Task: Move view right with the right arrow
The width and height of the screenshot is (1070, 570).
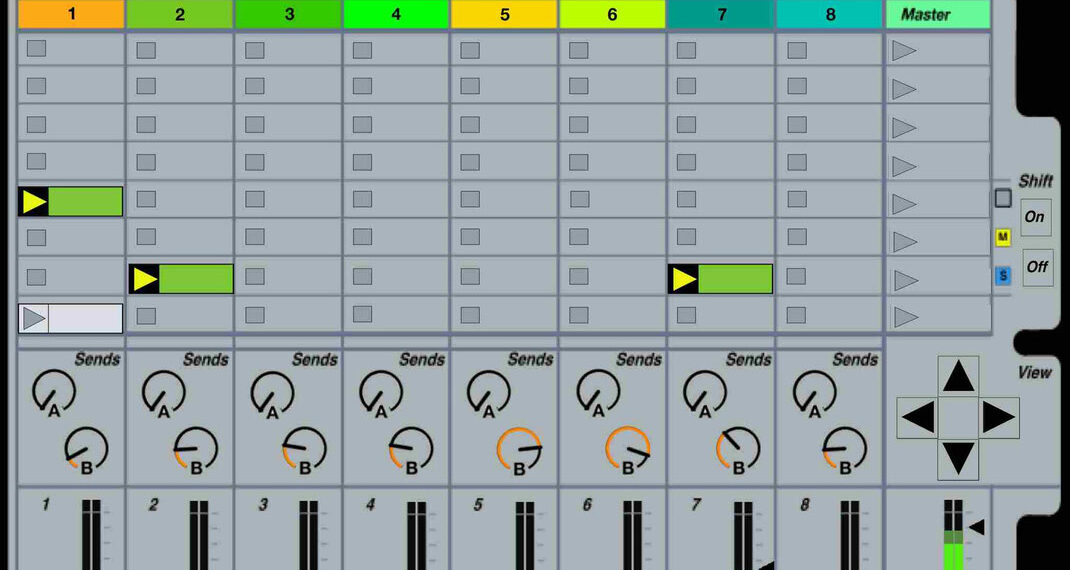Action: (x=999, y=417)
